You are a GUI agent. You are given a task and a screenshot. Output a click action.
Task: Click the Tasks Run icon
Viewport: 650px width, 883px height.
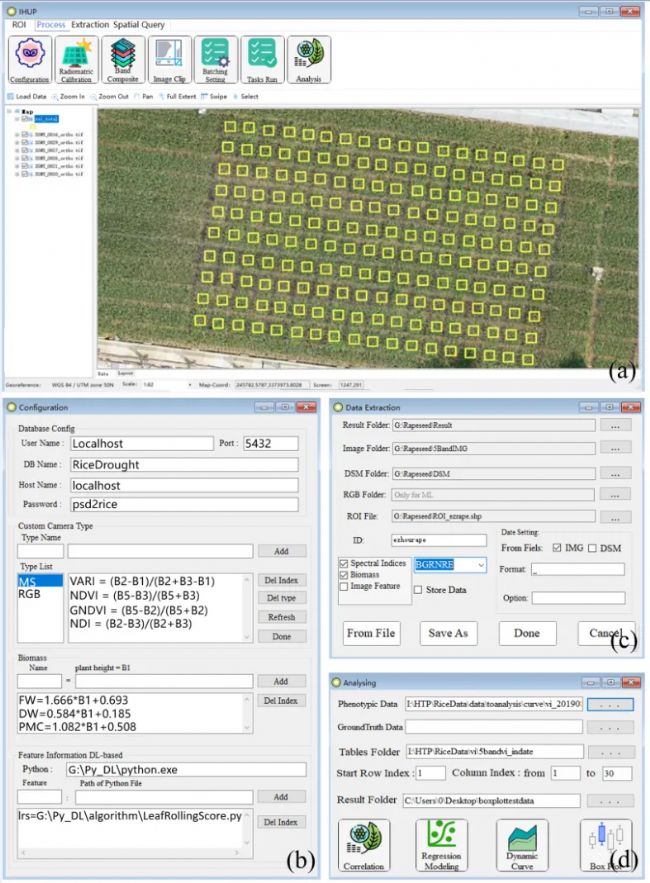pyautogui.click(x=263, y=60)
